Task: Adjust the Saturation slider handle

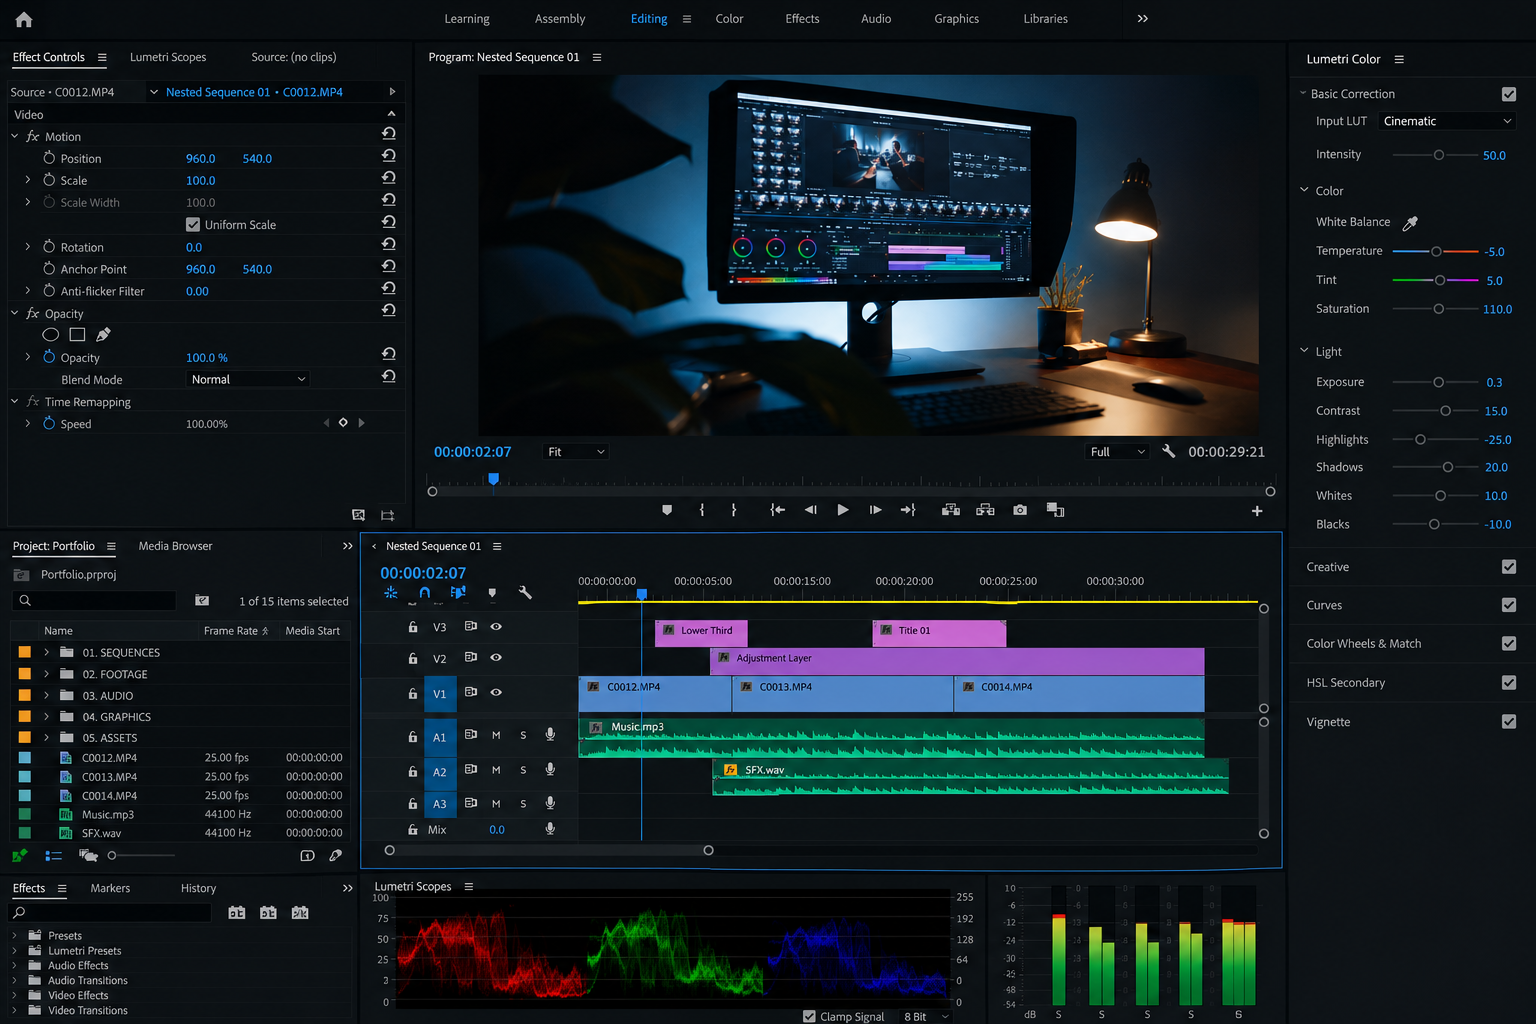Action: coord(1439,309)
